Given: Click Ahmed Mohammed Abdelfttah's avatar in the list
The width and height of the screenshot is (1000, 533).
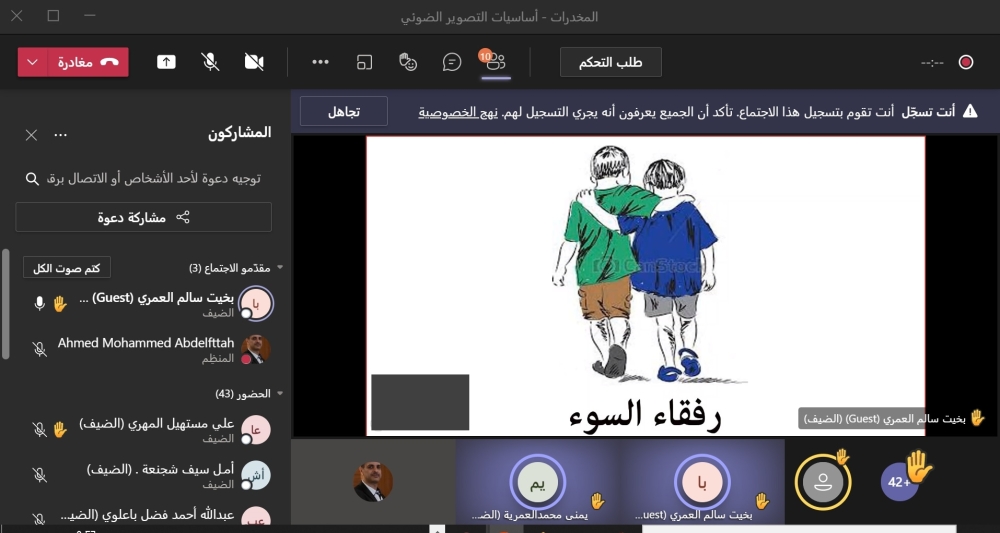Looking at the screenshot, I should 255,349.
